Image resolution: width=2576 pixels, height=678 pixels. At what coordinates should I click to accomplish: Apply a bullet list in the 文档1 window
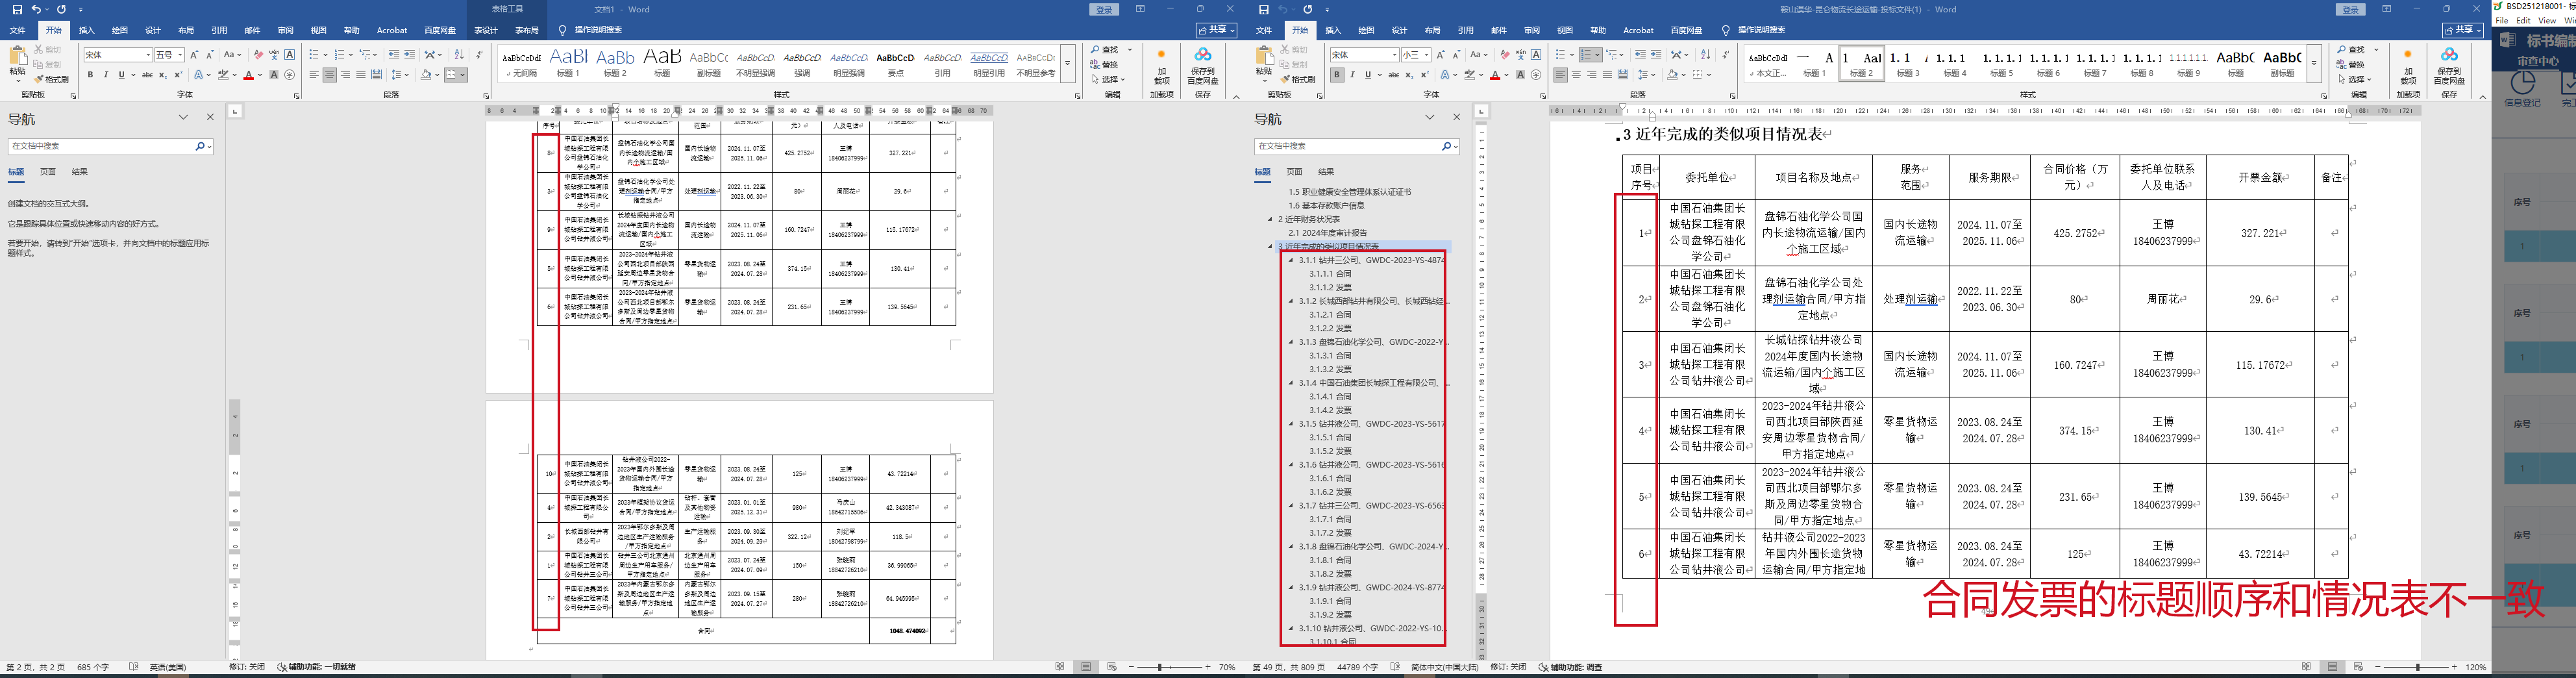click(314, 54)
